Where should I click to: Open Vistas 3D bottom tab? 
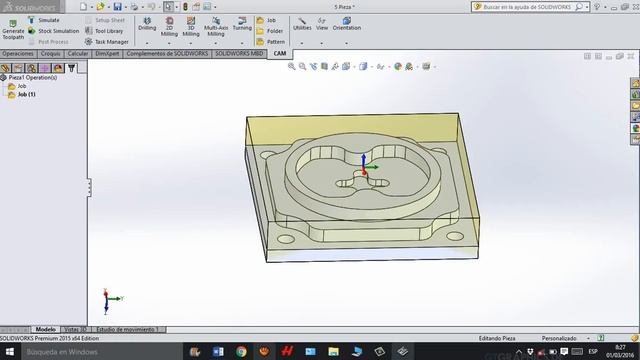click(76, 329)
